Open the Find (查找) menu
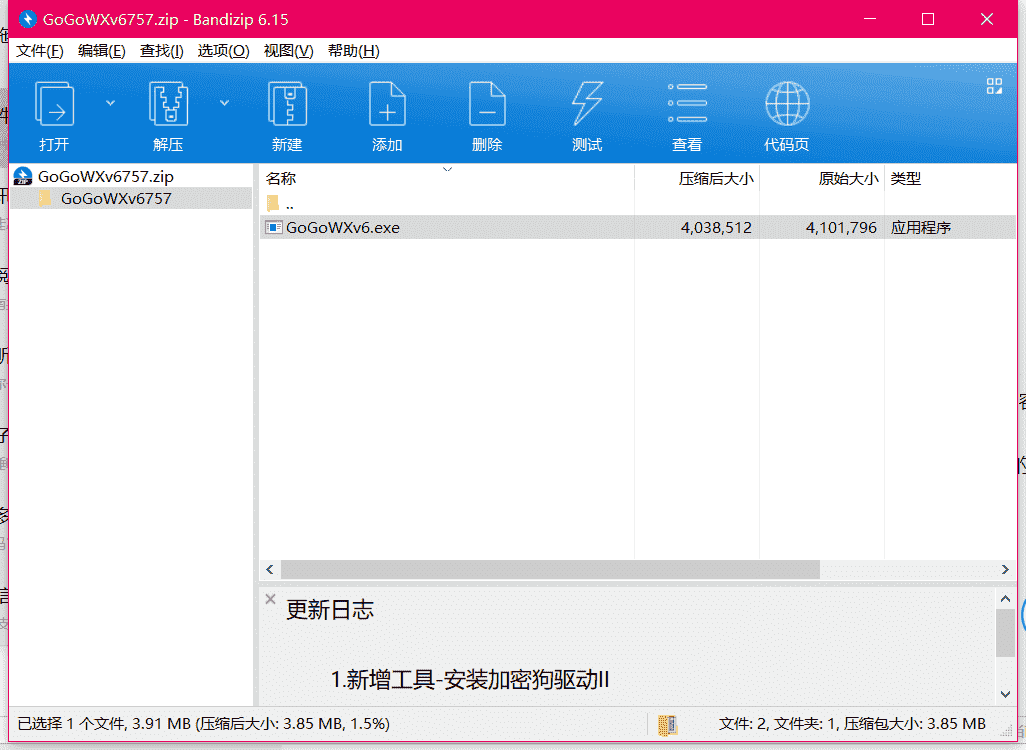1026x750 pixels. tap(162, 51)
